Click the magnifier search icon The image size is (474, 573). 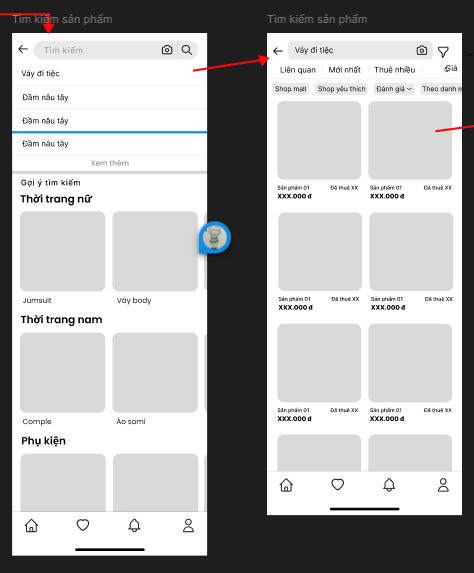(187, 50)
